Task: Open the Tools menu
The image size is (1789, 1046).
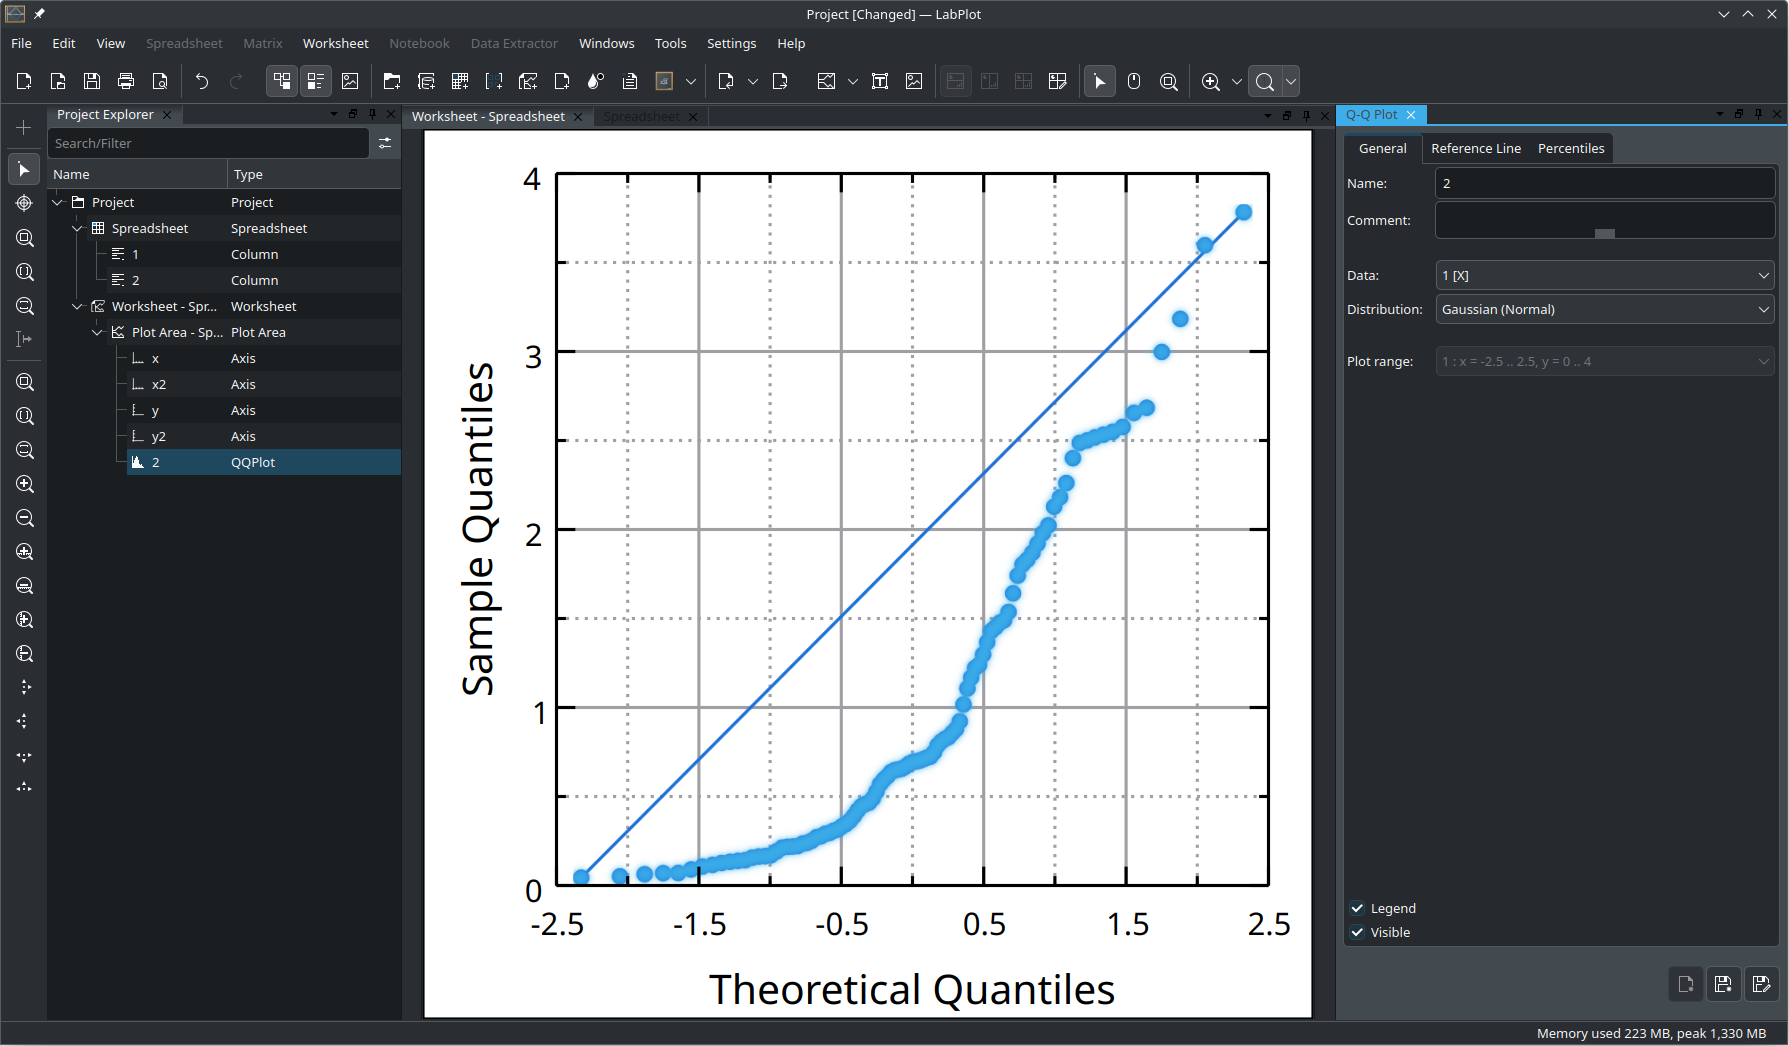Action: pyautogui.click(x=670, y=43)
